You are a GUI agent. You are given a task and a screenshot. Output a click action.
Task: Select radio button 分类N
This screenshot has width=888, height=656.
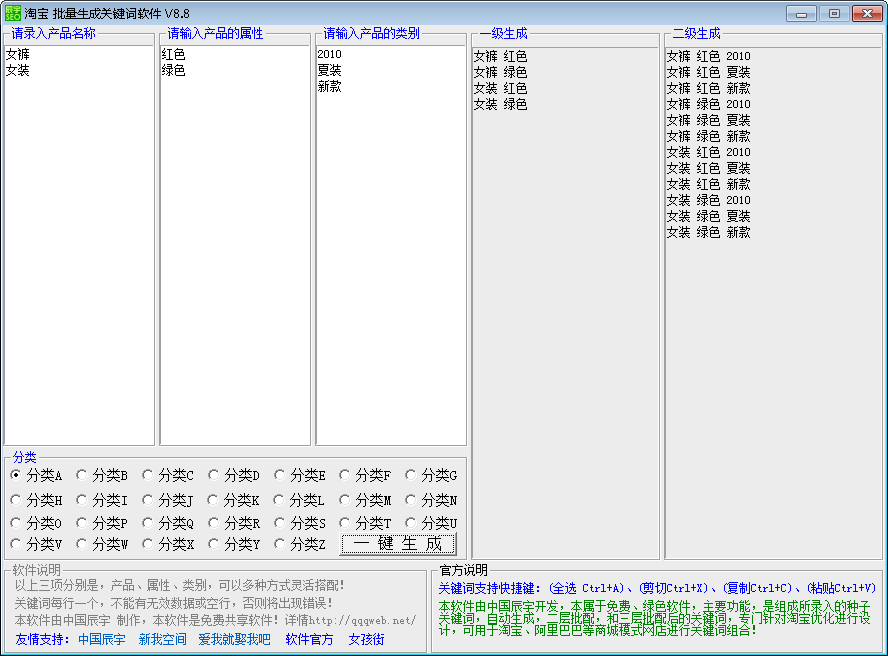(x=431, y=500)
